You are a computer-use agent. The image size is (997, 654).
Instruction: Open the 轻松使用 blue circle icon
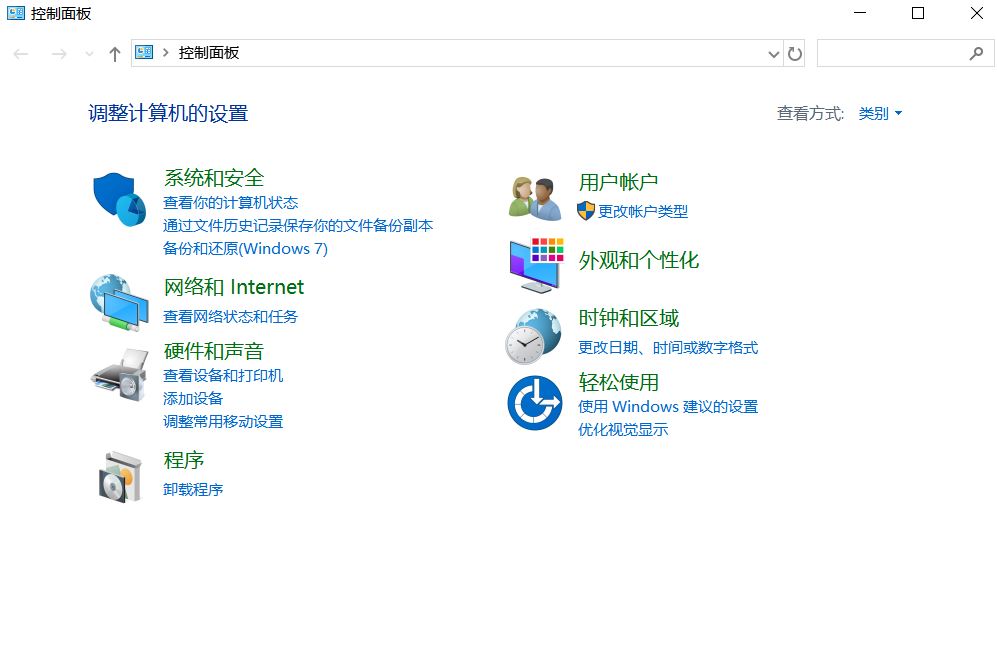pyautogui.click(x=535, y=402)
